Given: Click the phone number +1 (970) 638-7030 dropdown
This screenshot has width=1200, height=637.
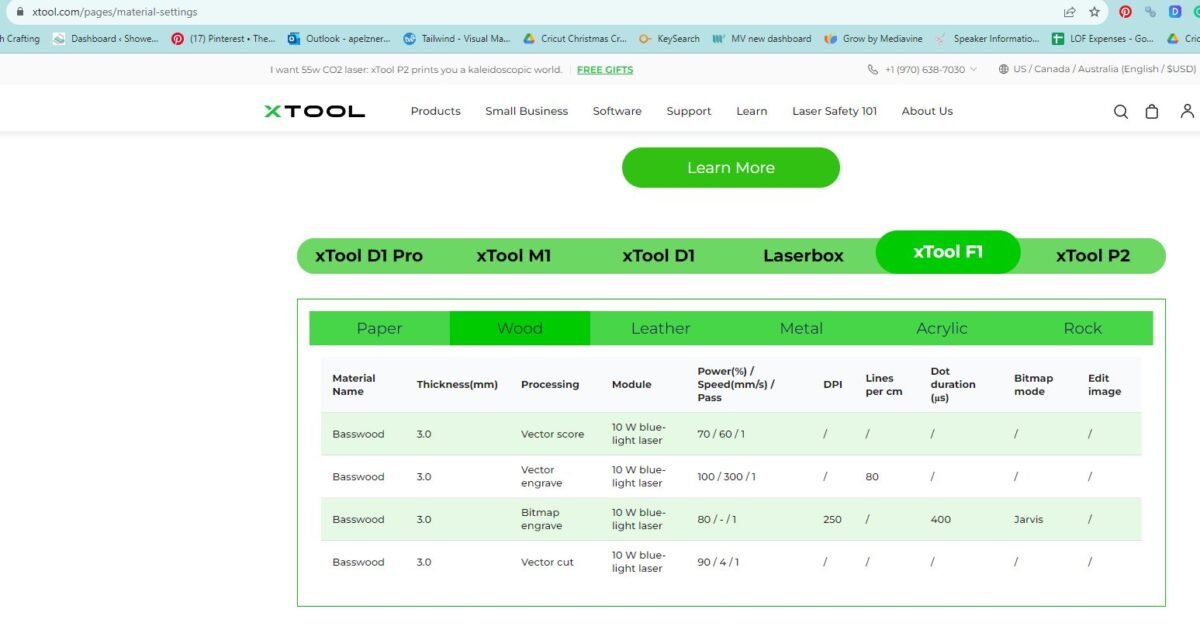Looking at the screenshot, I should pos(924,70).
